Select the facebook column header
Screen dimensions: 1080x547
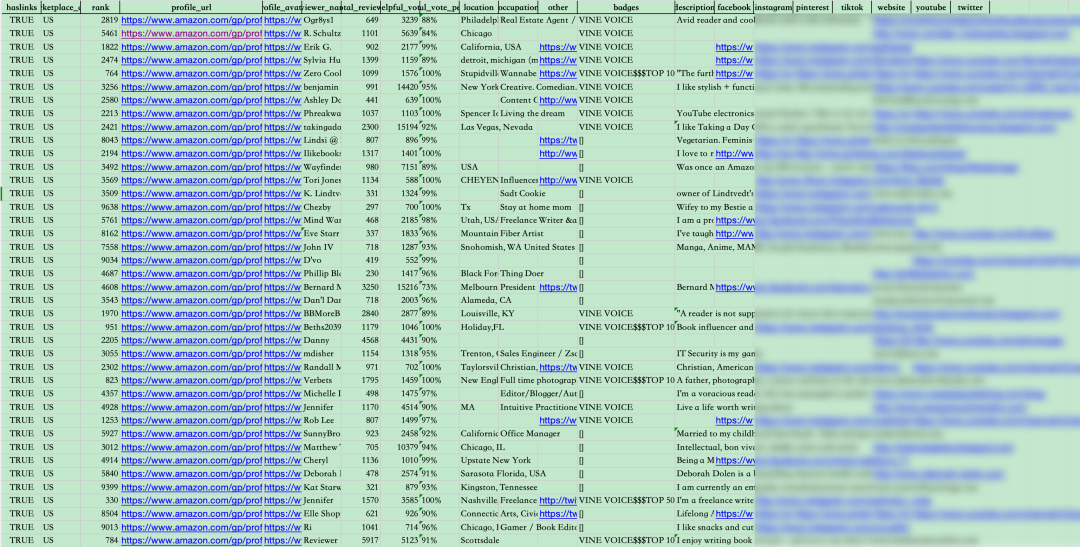click(734, 7)
